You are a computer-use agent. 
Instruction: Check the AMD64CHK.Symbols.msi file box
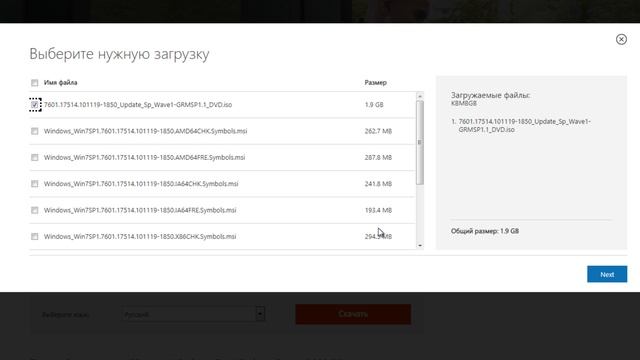point(35,131)
